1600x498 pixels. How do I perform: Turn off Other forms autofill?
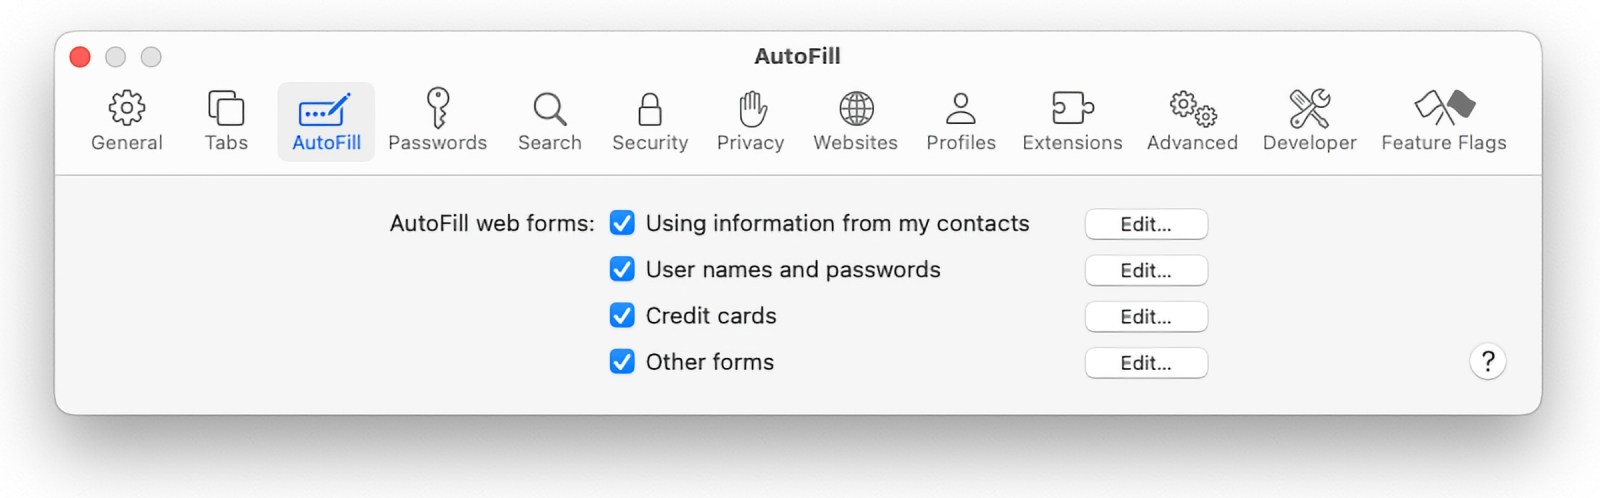click(622, 361)
